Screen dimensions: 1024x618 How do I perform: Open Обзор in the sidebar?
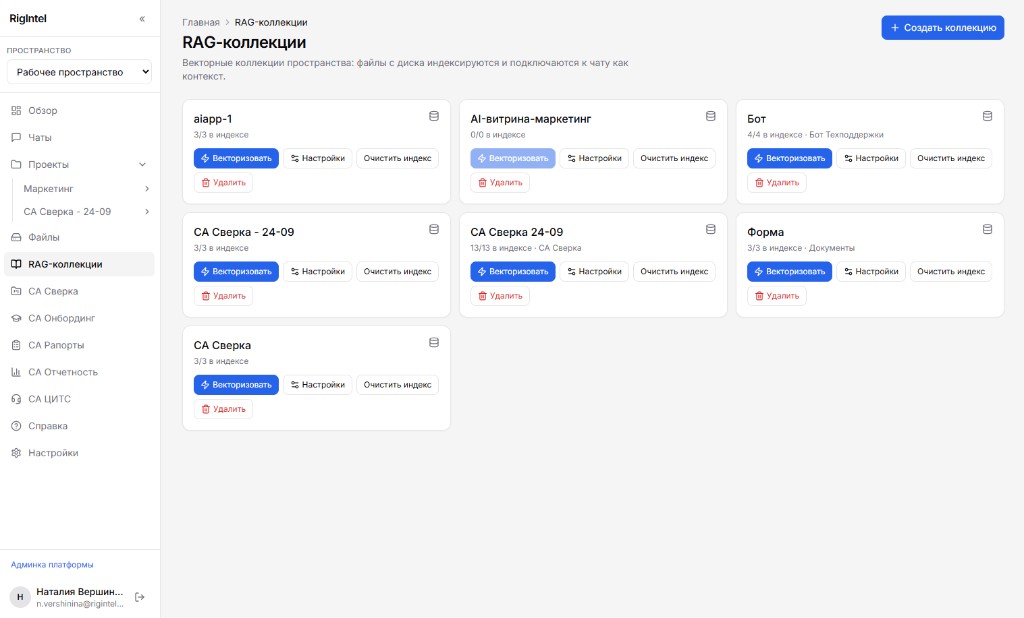pos(79,111)
